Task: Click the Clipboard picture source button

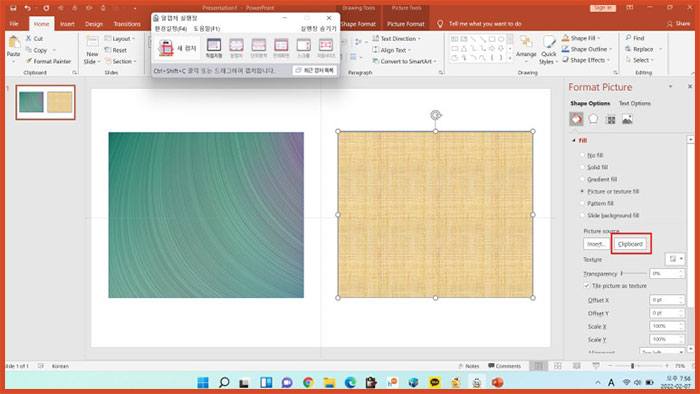Action: 630,244
